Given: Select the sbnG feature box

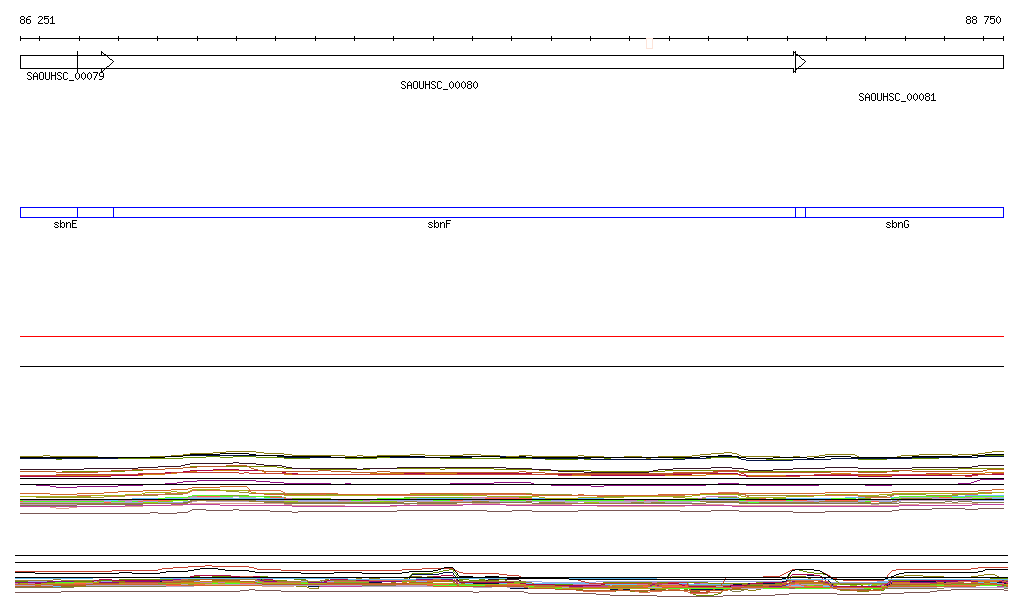Looking at the screenshot, I should (x=903, y=212).
